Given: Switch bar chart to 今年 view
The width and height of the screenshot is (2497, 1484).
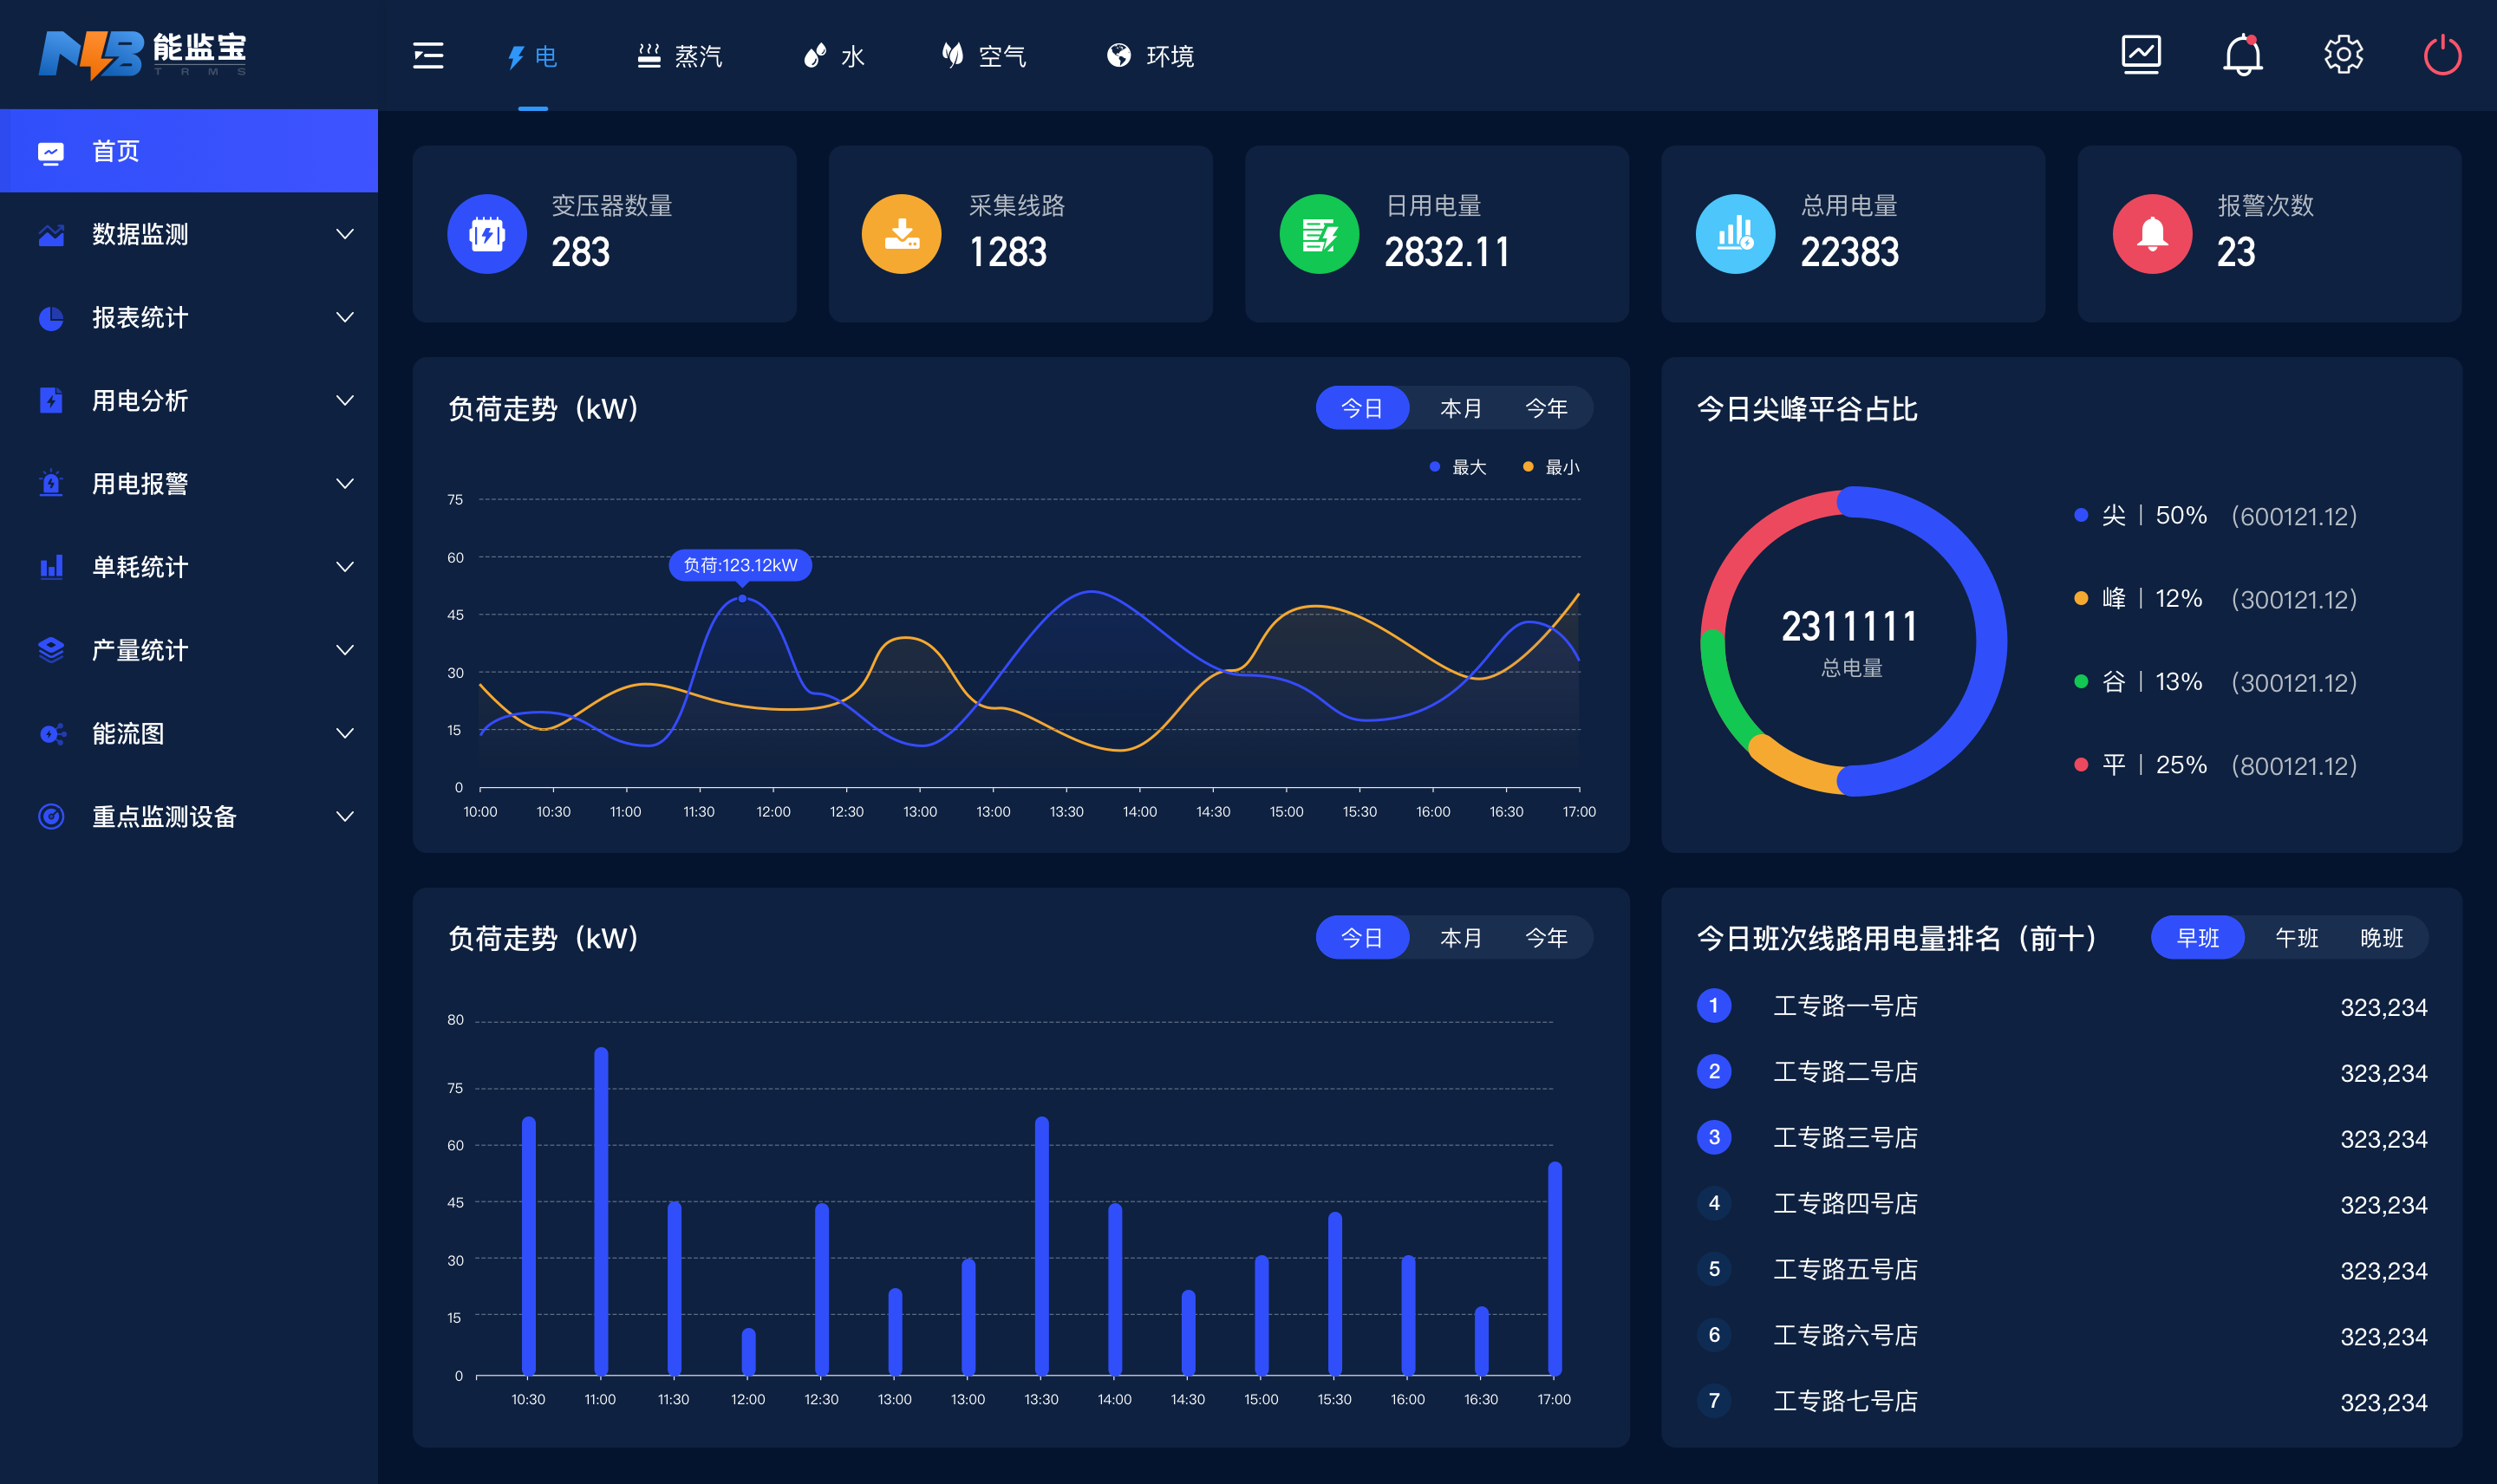Looking at the screenshot, I should click(x=1545, y=938).
